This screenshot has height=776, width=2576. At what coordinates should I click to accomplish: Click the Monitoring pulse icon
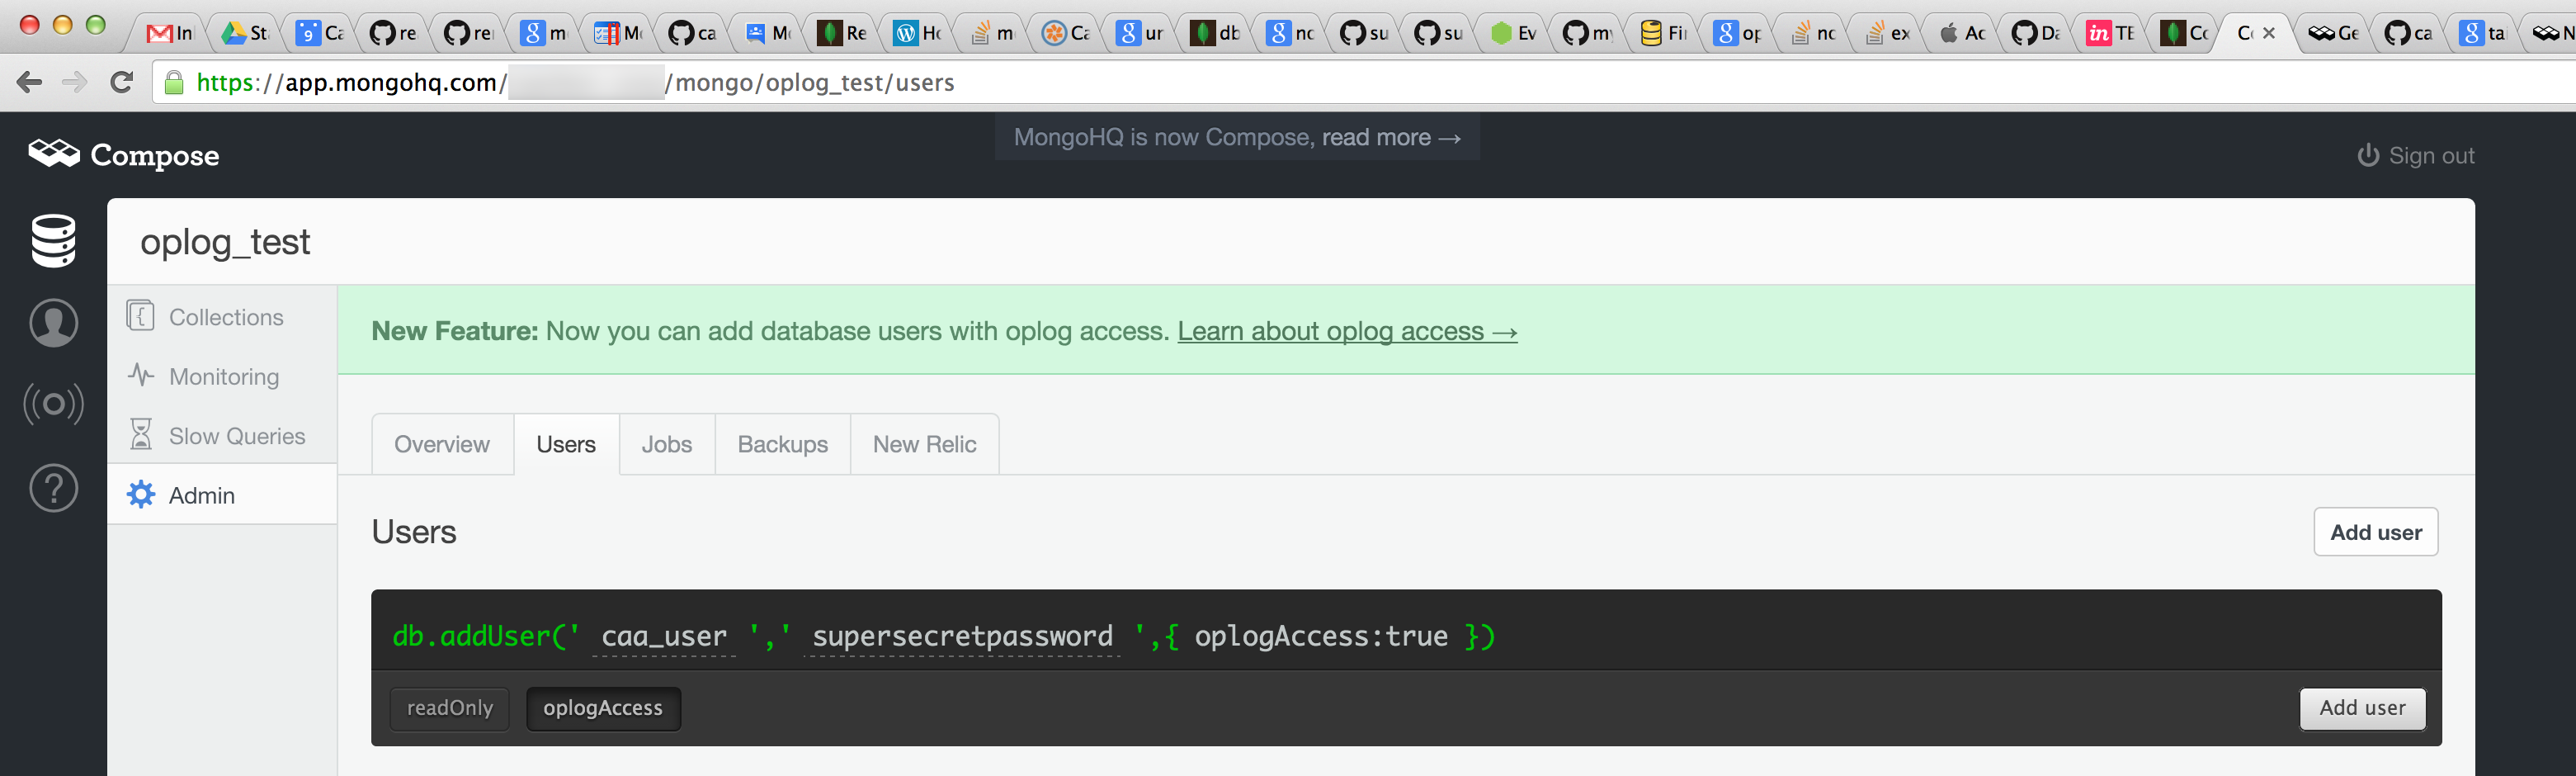[140, 376]
